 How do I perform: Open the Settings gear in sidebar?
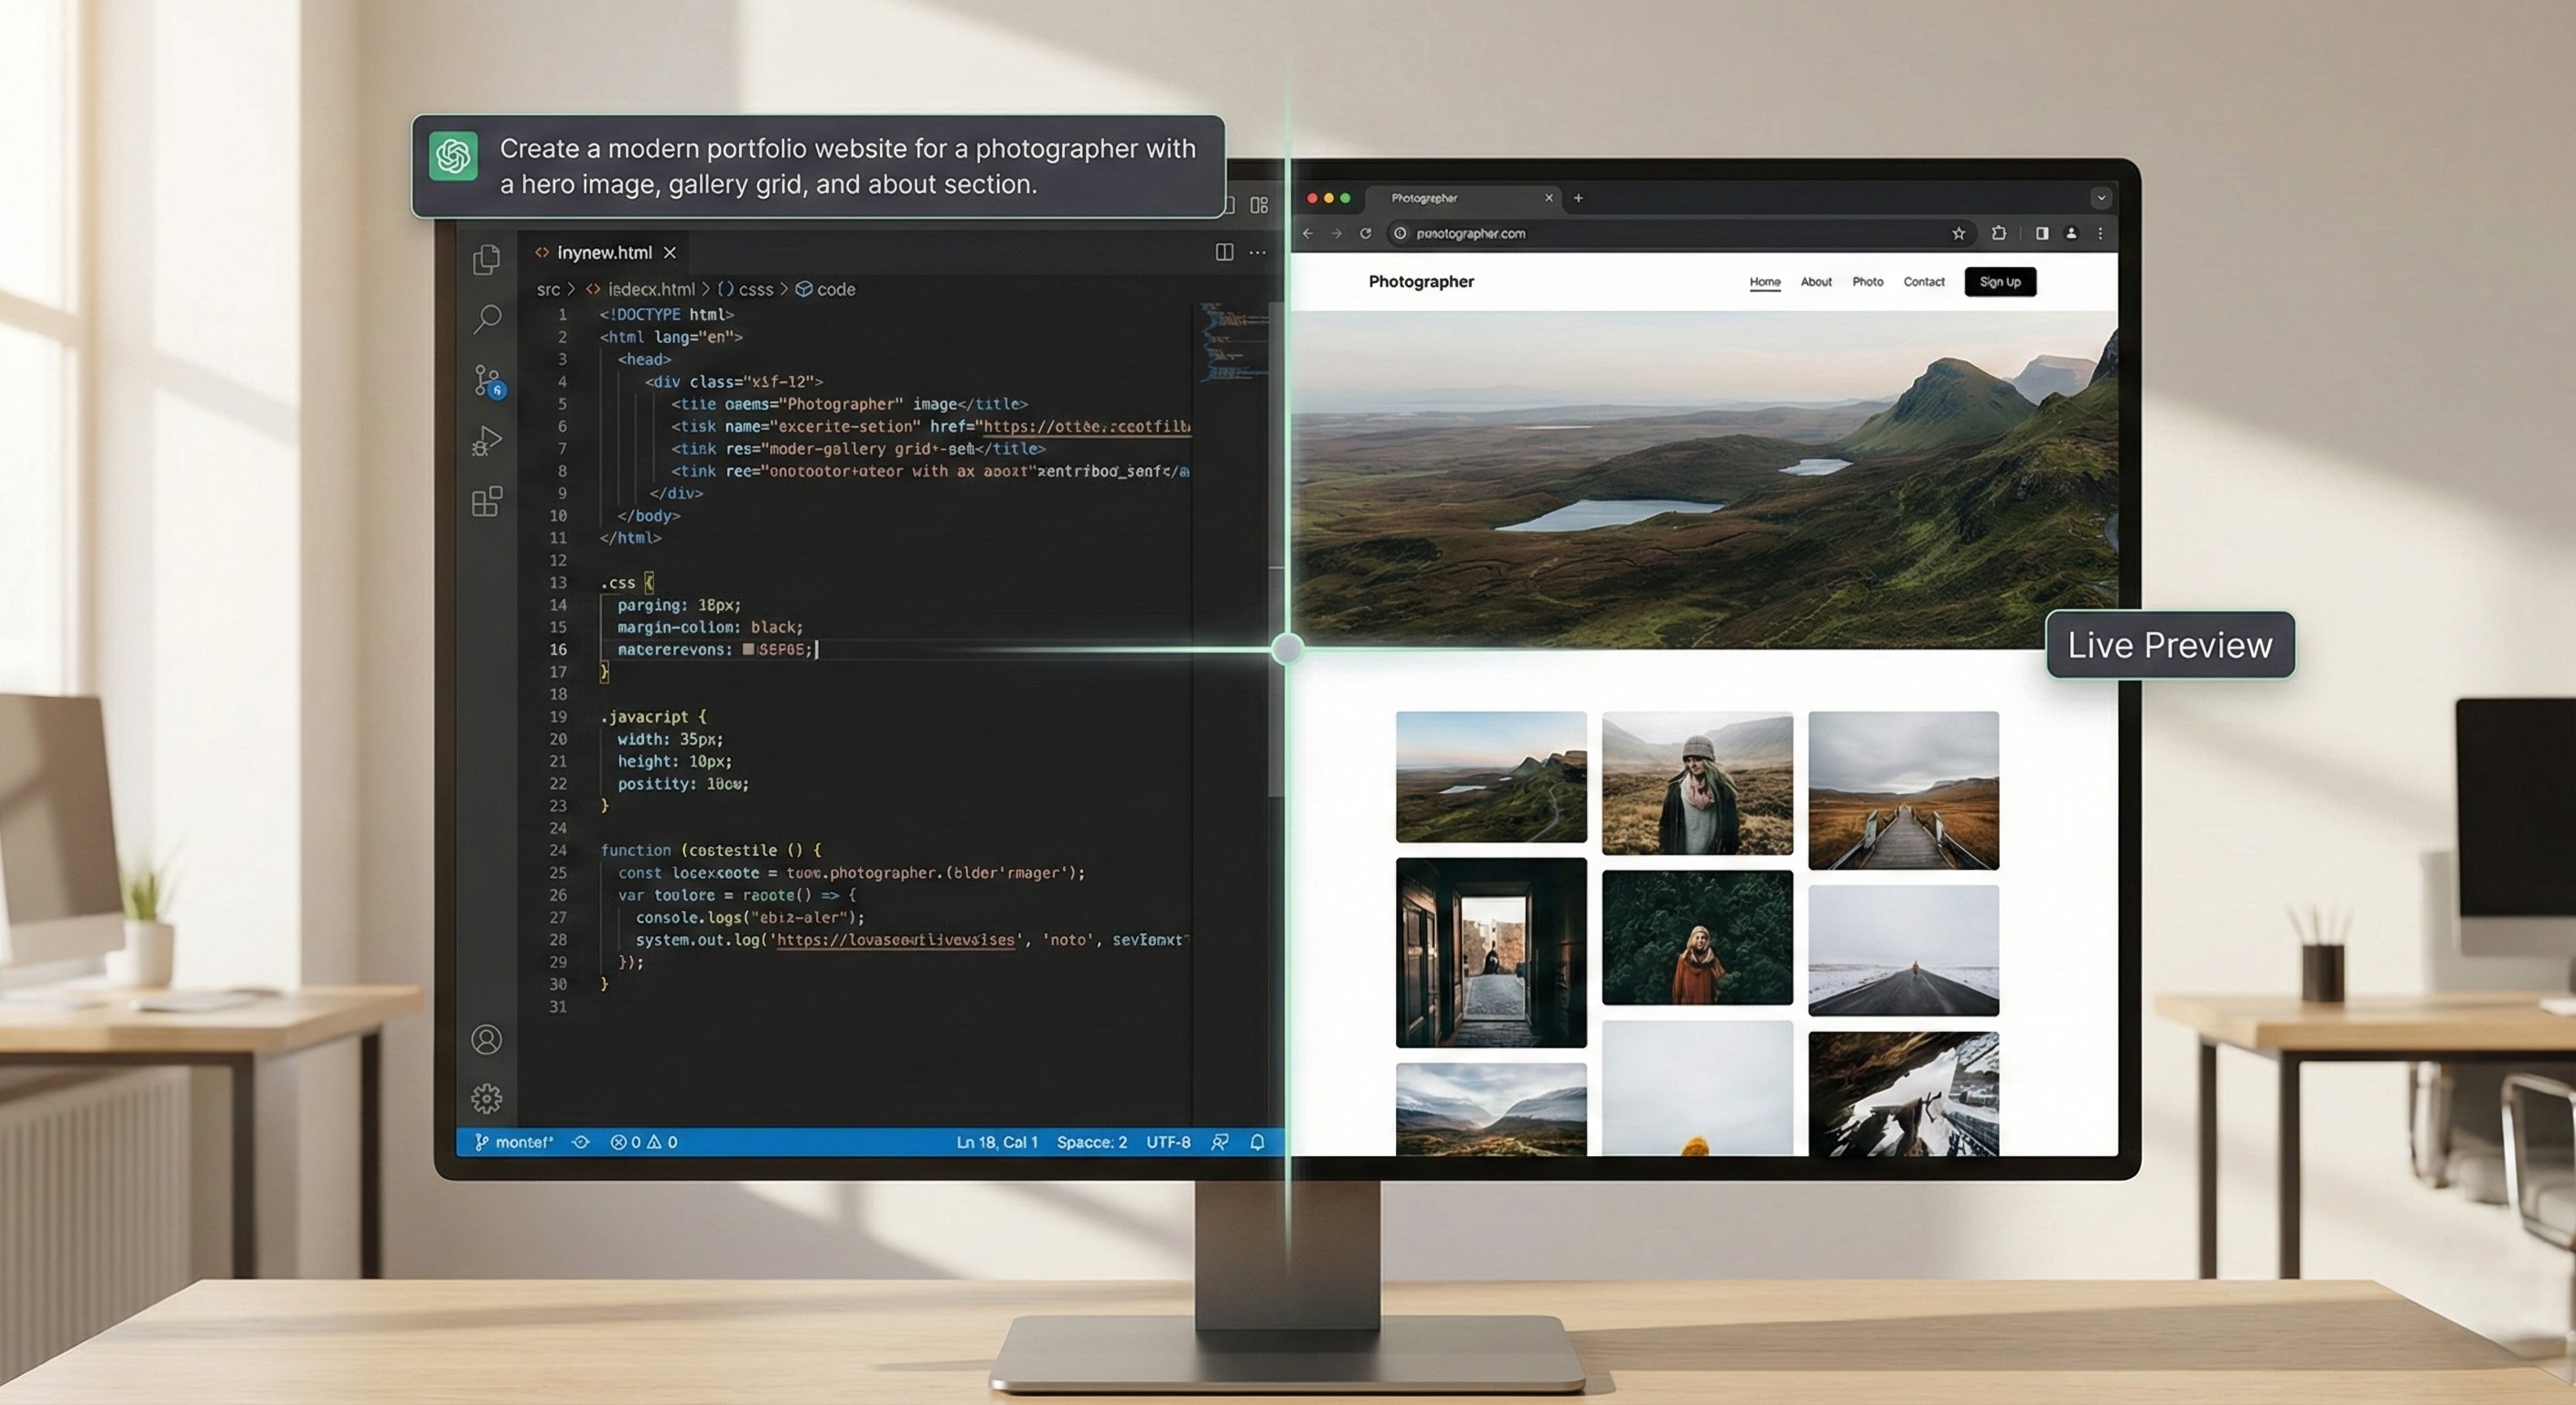(487, 1097)
